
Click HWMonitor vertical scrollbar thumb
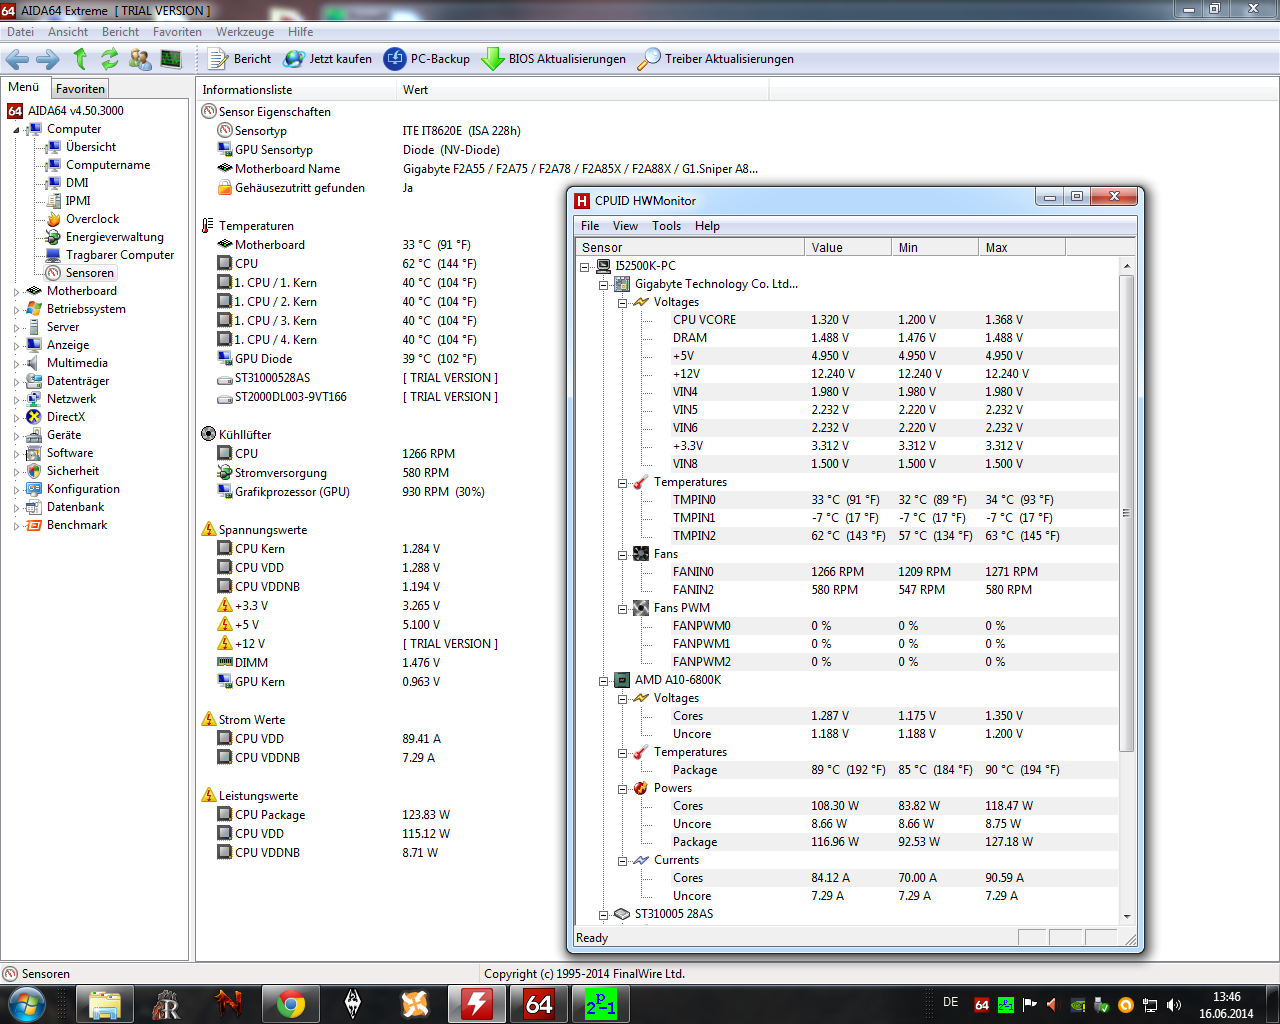[x=1127, y=512]
